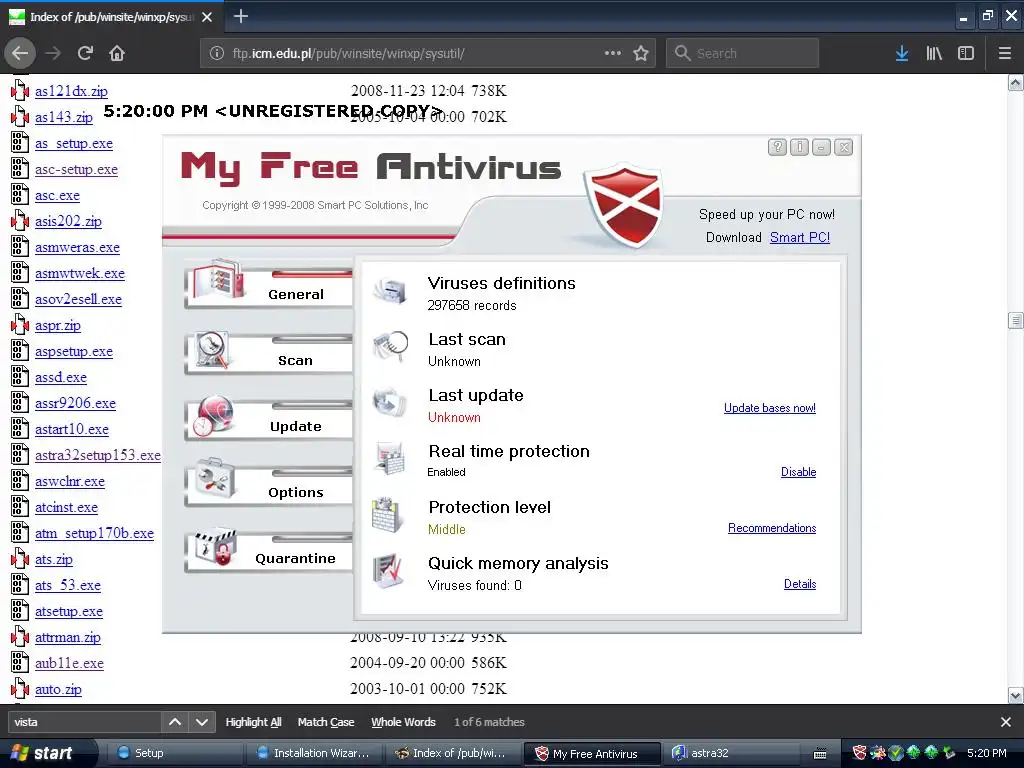Open the atm_setup170b.exe file link
The height and width of the screenshot is (768, 1024).
tap(95, 533)
